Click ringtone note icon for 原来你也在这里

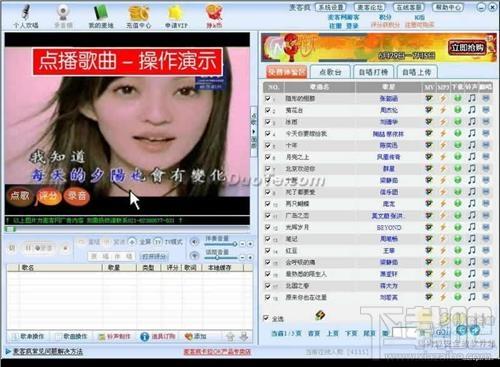472,297
